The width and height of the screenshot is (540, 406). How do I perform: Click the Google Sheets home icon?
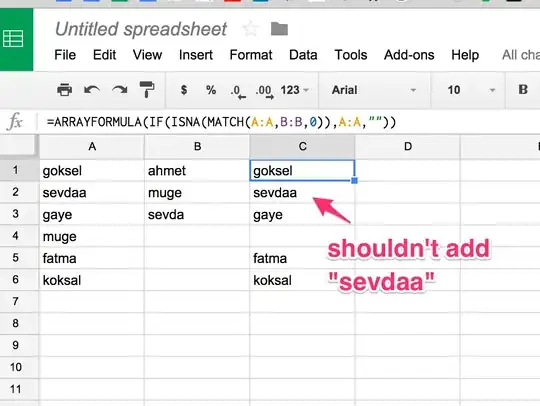(13, 39)
